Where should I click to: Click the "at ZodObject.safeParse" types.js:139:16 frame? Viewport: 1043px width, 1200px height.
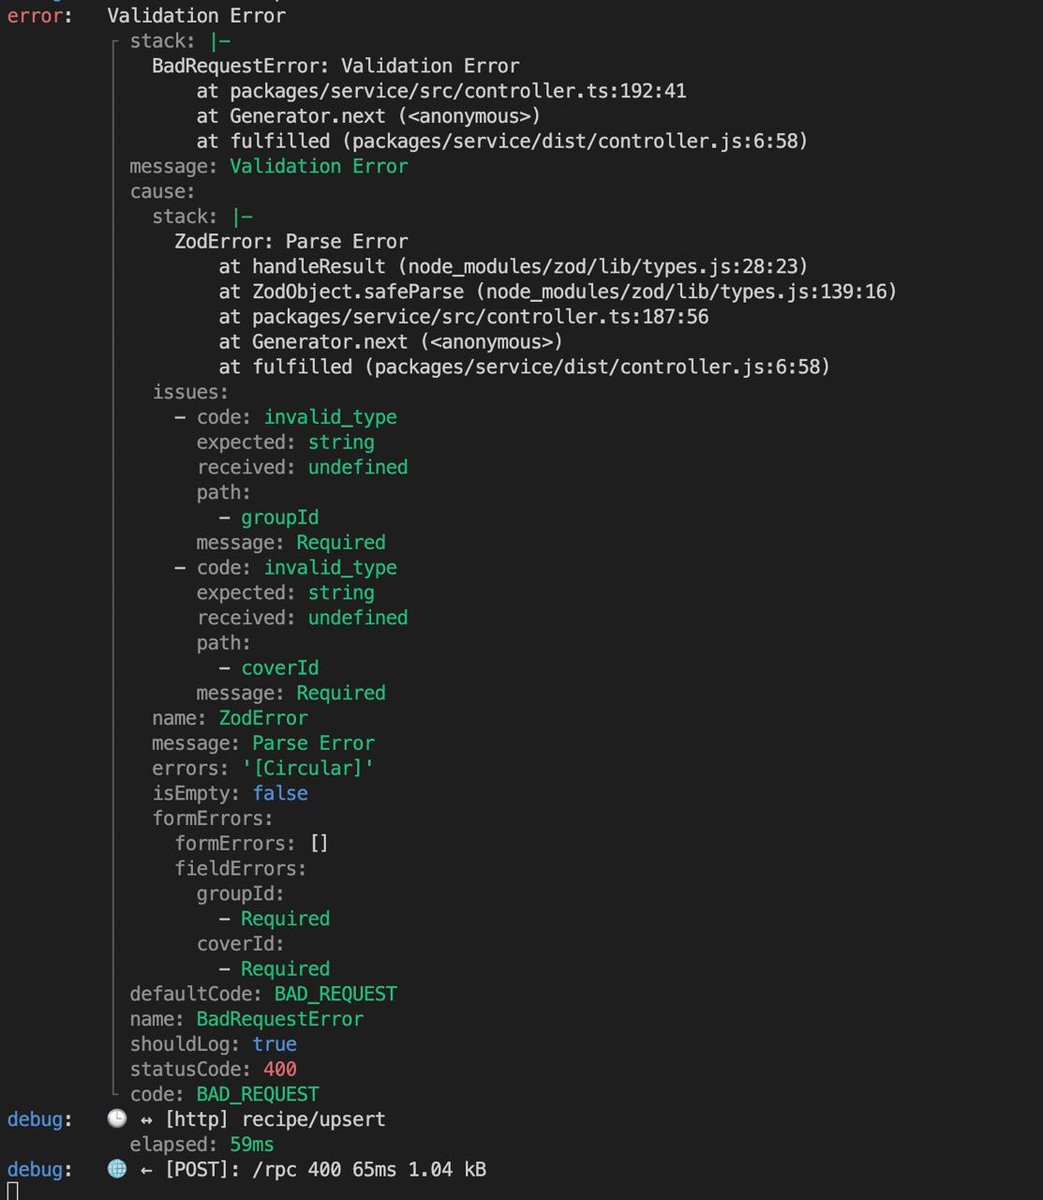pos(558,292)
